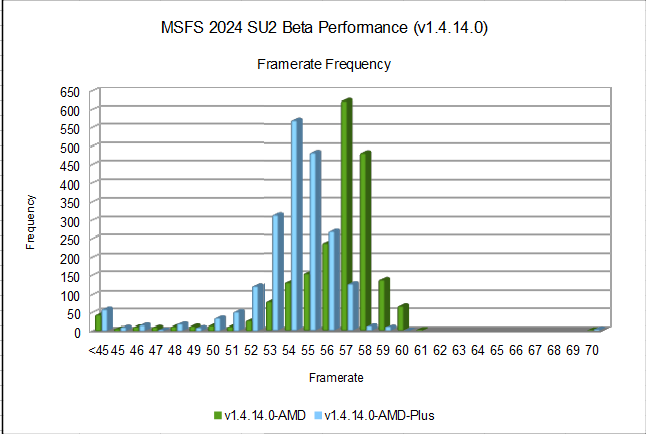Select the 'v1.4.14.0-AMD-Plus' legend label
Image resolution: width=646 pixels, height=434 pixels.
tap(379, 415)
